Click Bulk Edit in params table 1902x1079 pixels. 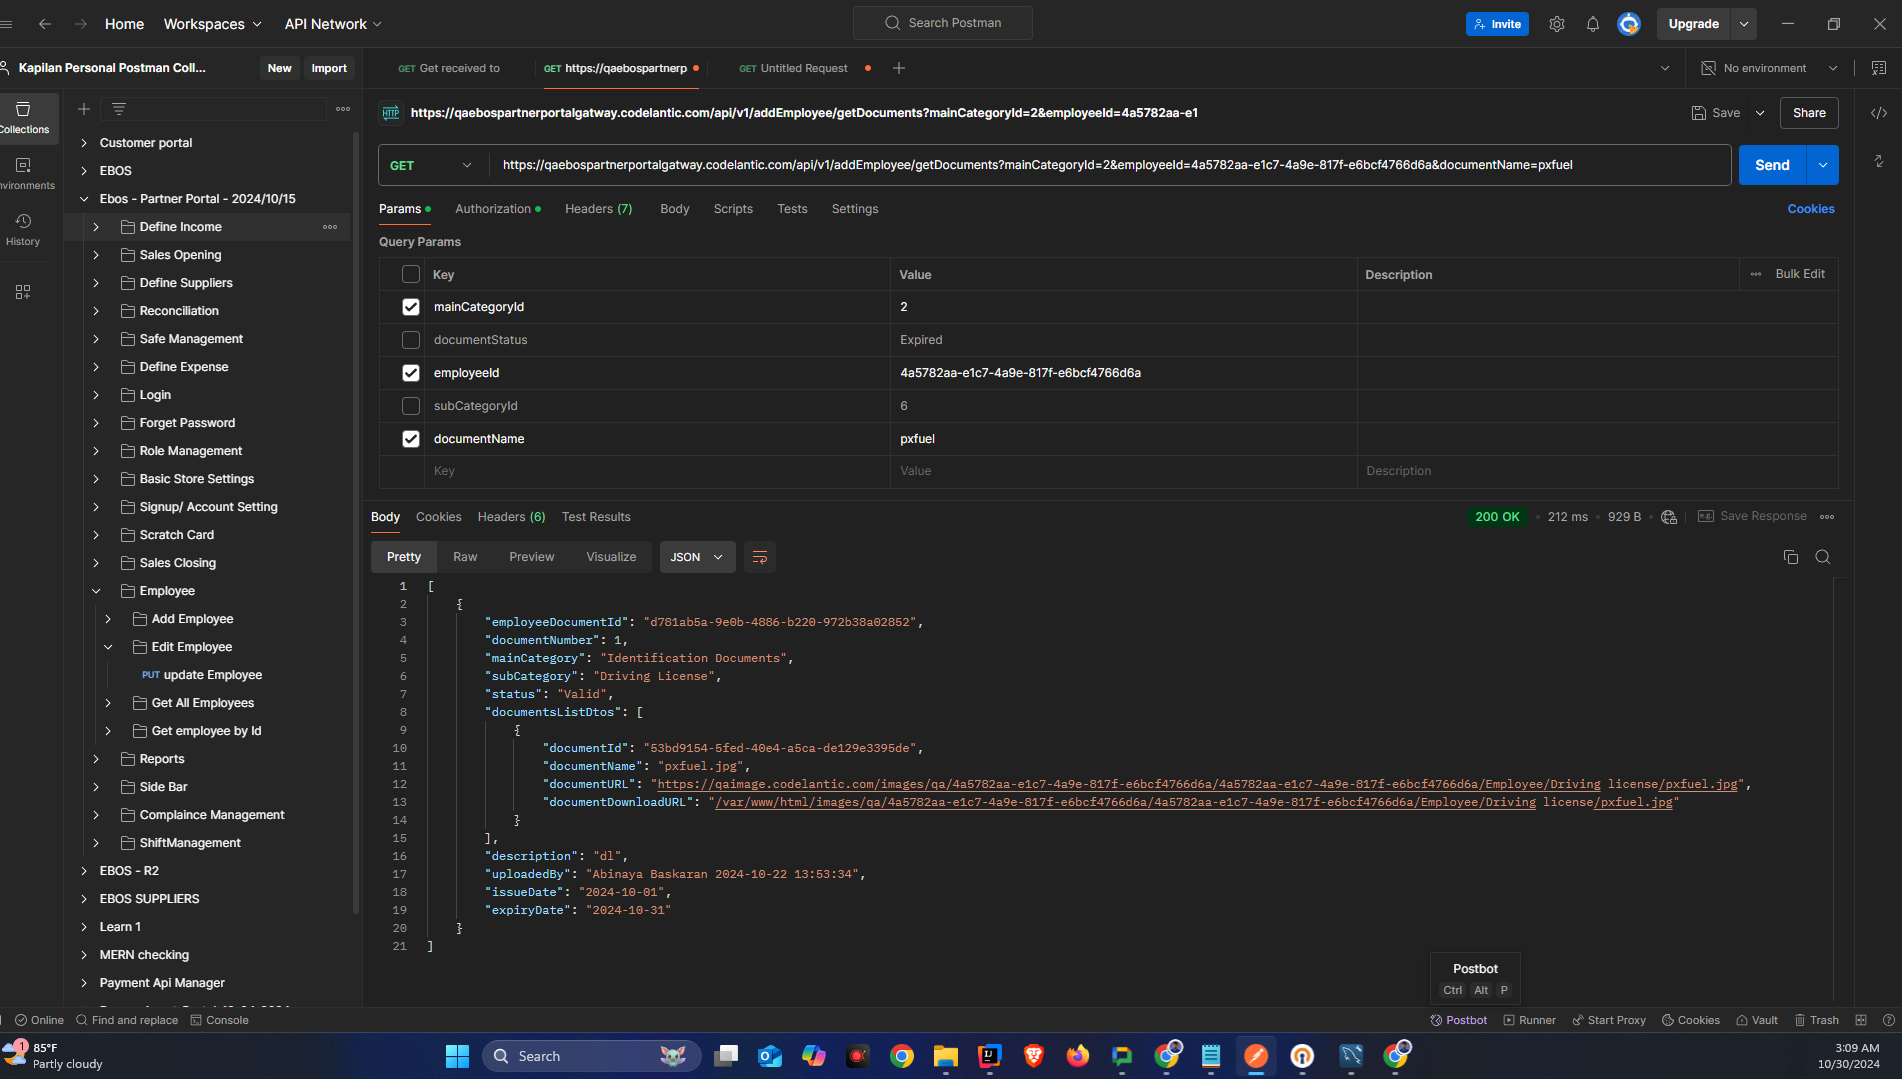[1800, 274]
